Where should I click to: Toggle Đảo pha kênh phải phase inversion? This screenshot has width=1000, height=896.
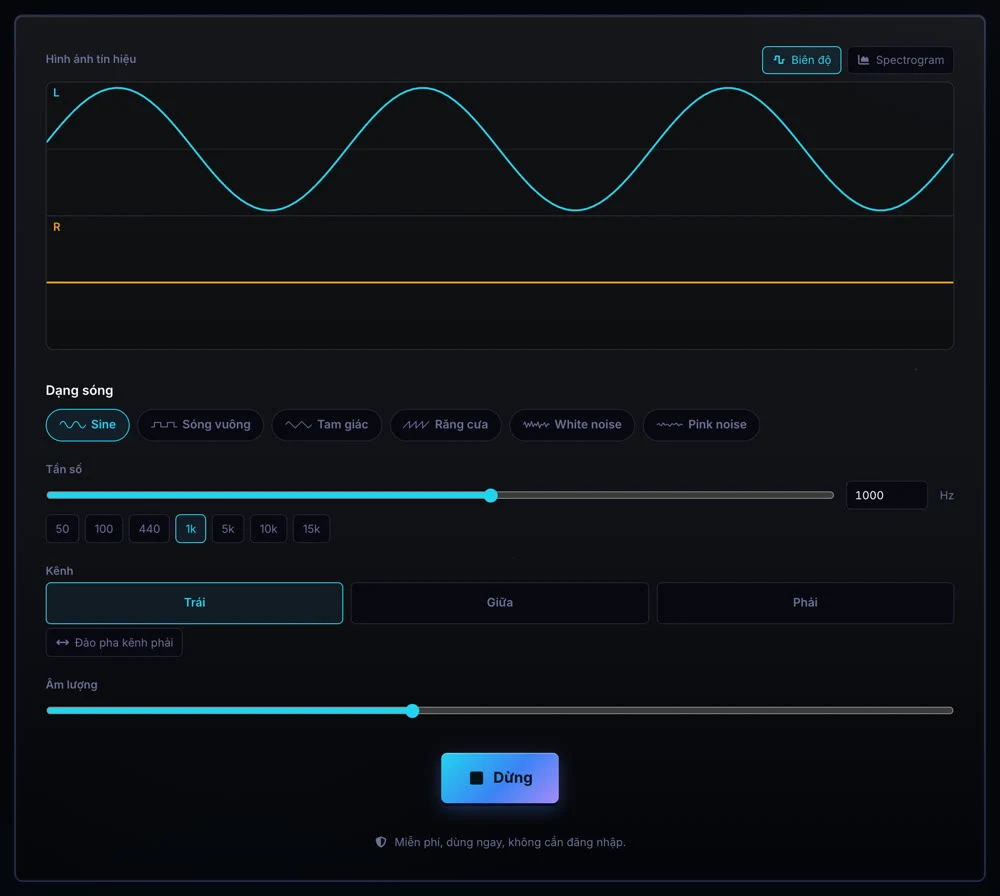(x=114, y=643)
